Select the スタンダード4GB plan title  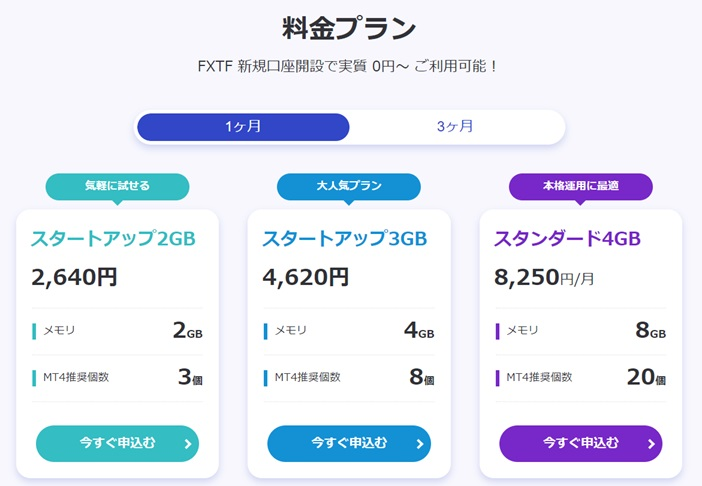[567, 239]
